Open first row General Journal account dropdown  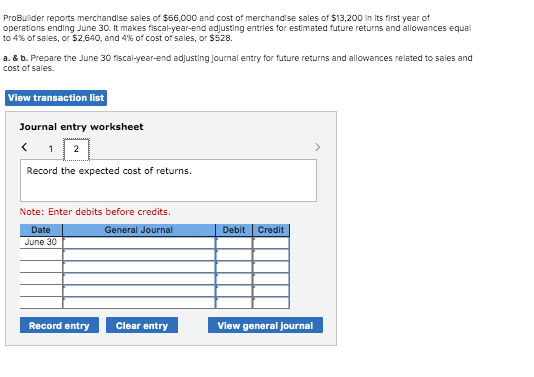[x=139, y=242]
